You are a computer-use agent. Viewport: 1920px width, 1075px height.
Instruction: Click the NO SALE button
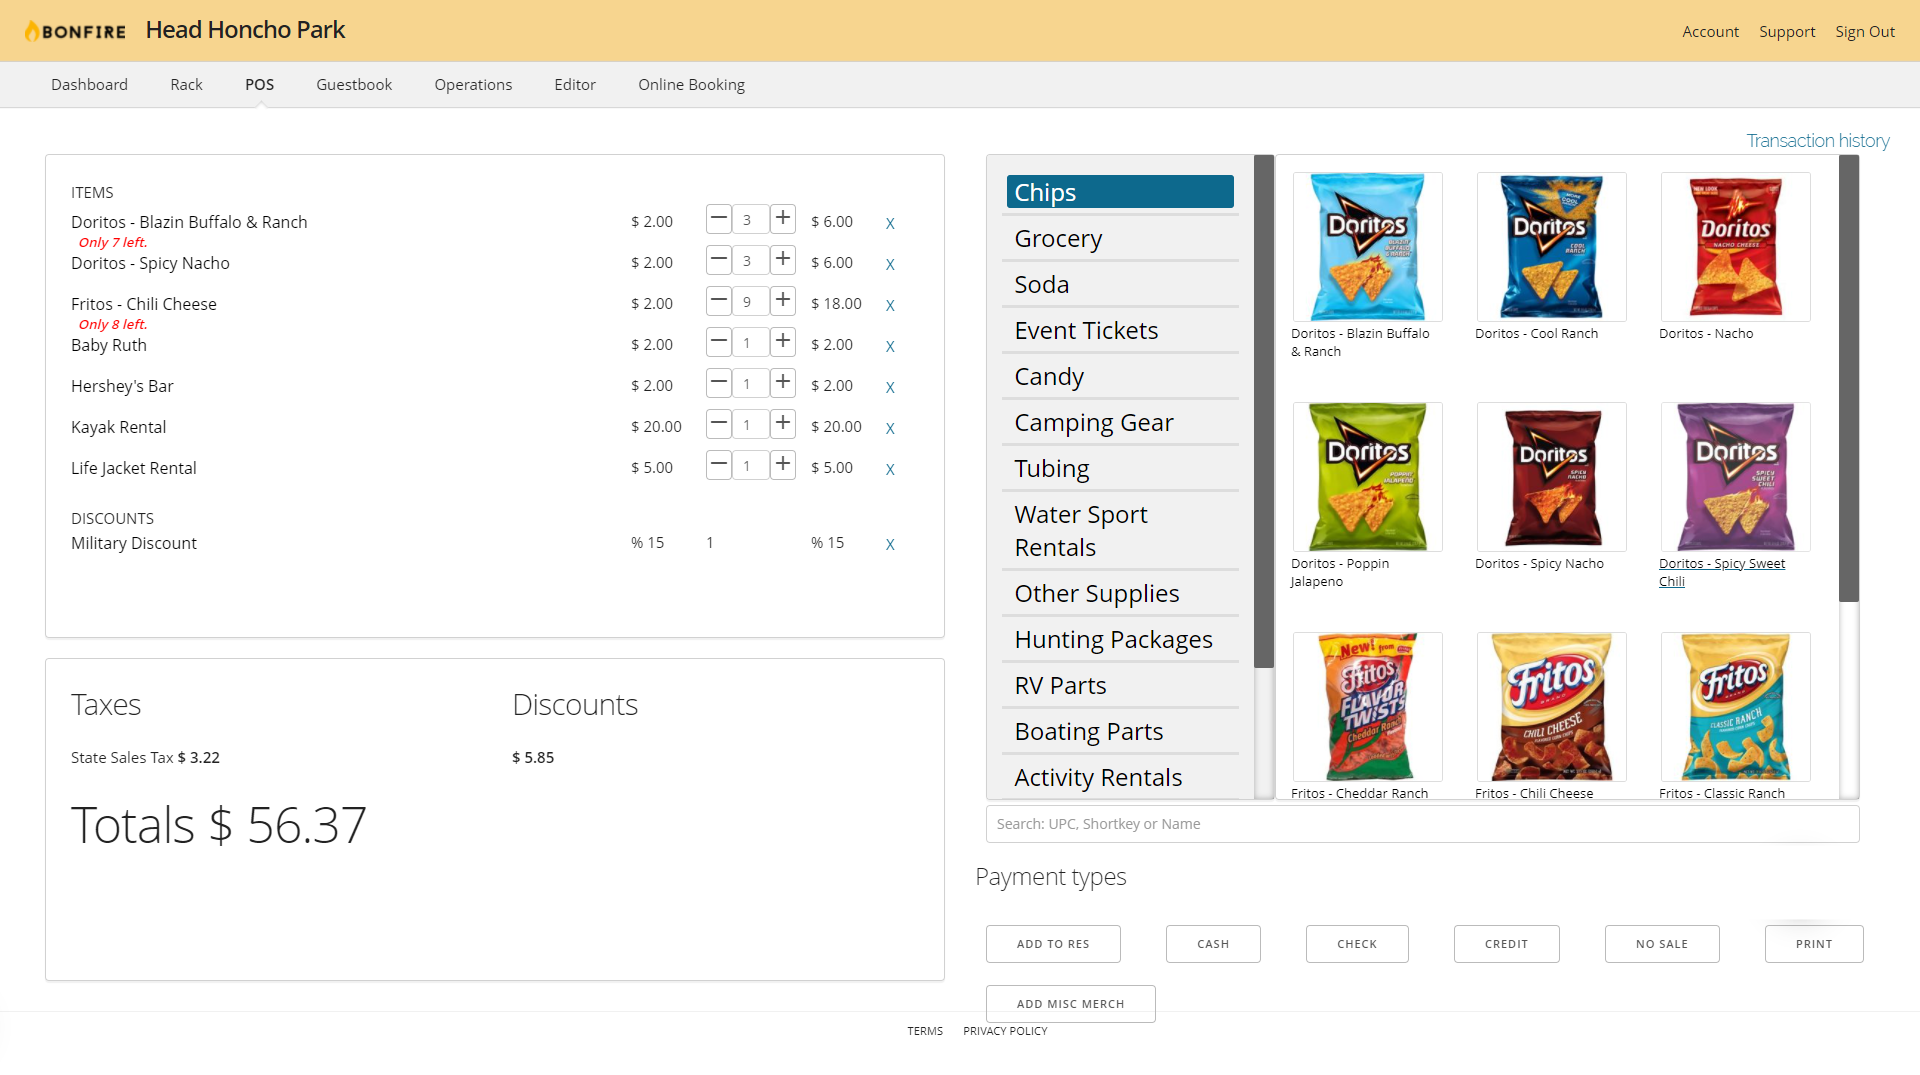coord(1662,944)
